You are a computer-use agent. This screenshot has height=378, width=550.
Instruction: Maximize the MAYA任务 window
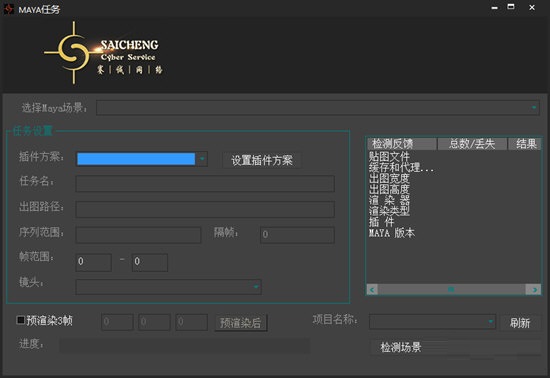pyautogui.click(x=511, y=7)
